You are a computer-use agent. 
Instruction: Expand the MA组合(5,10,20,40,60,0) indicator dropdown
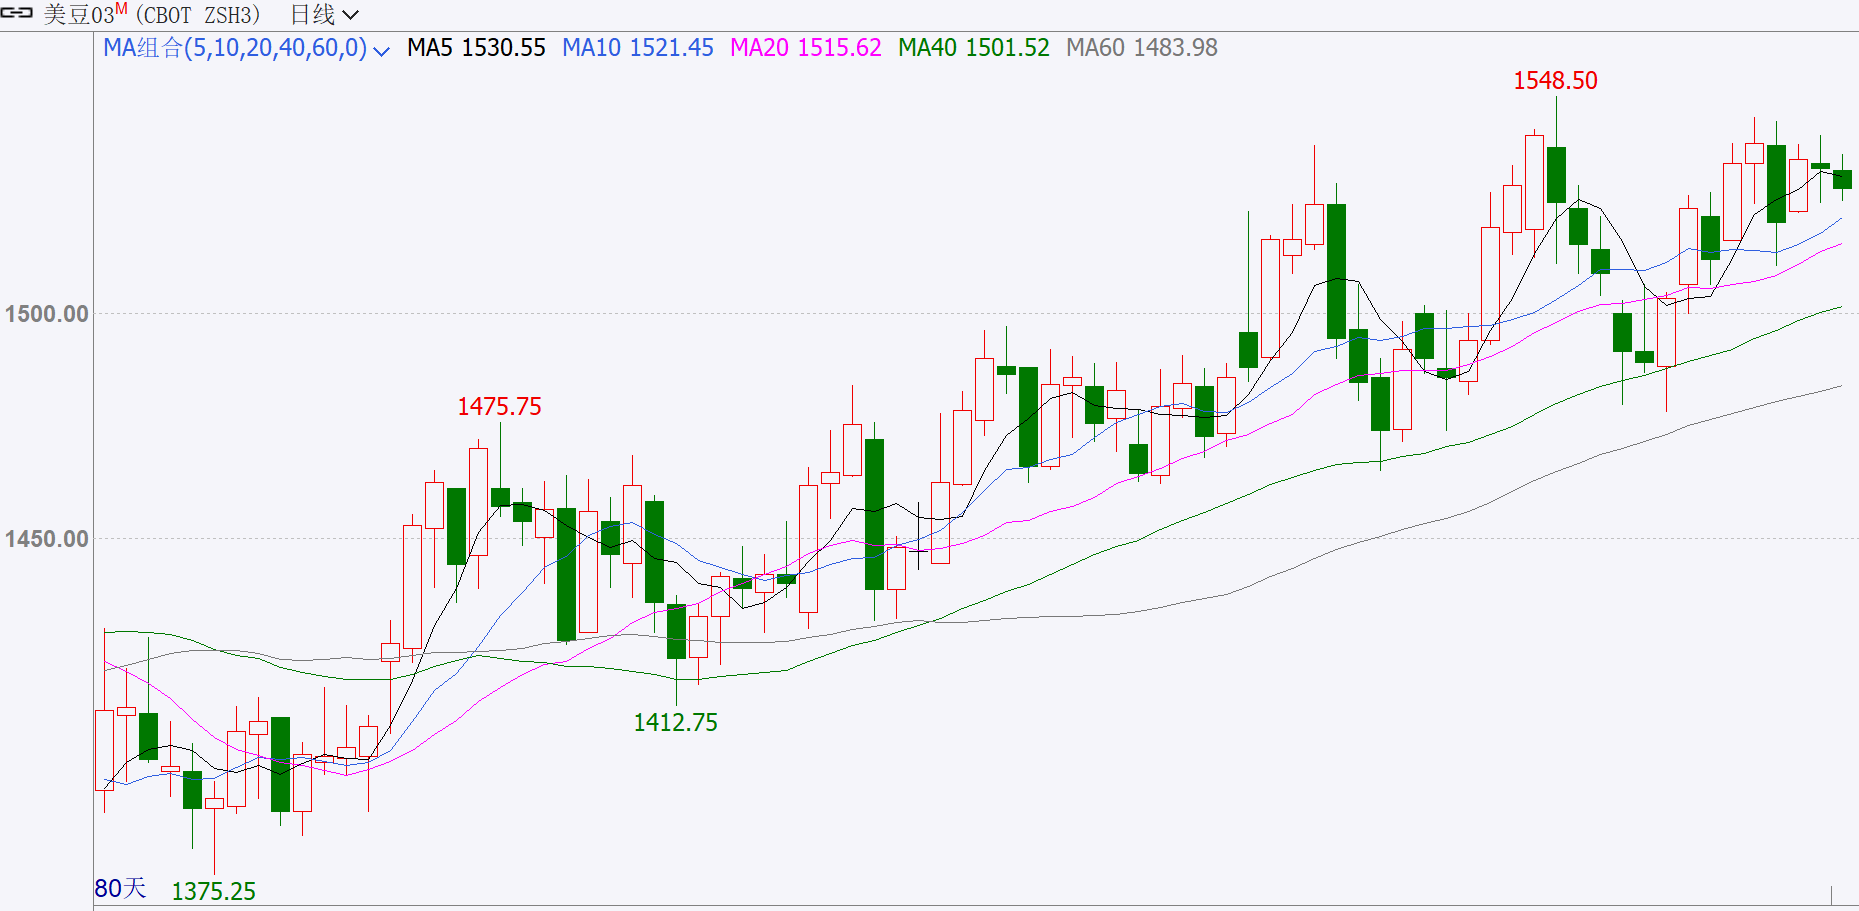tap(246, 48)
